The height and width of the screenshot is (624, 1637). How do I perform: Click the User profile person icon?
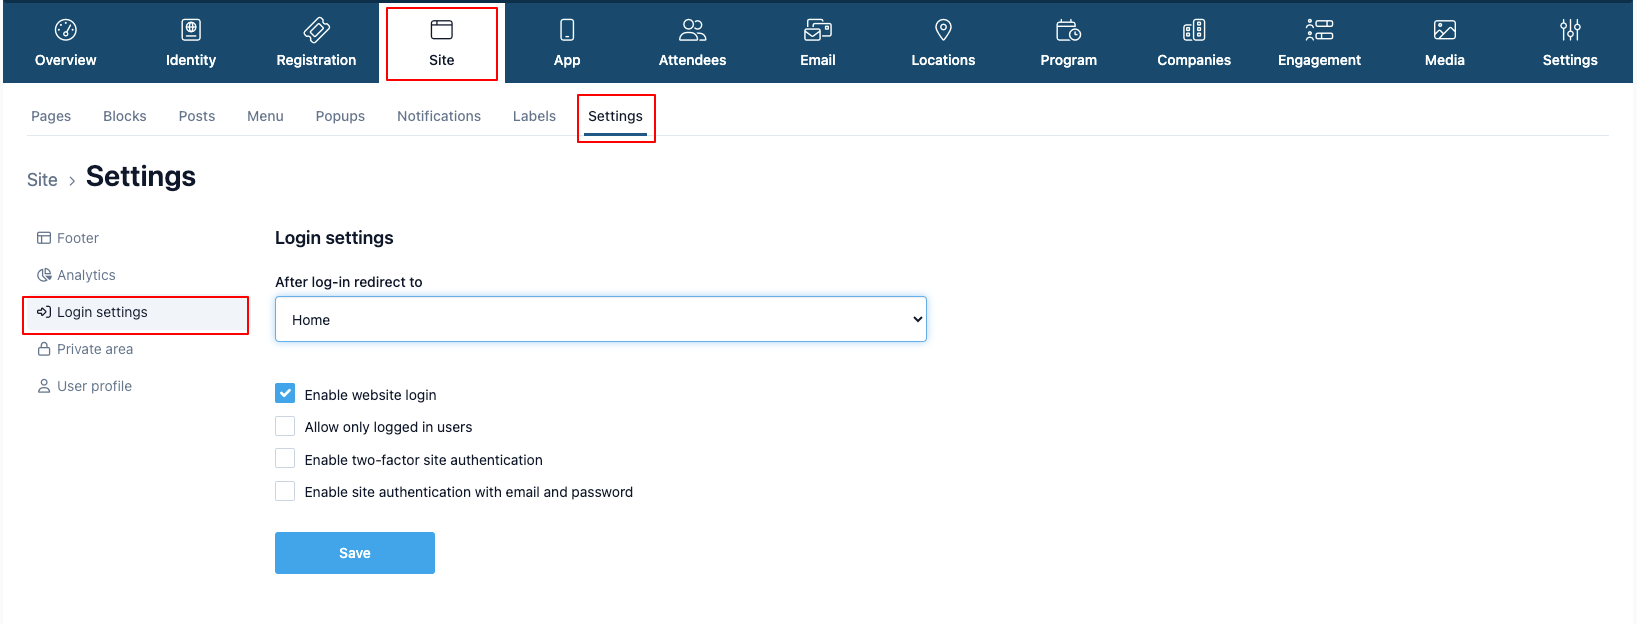click(44, 386)
